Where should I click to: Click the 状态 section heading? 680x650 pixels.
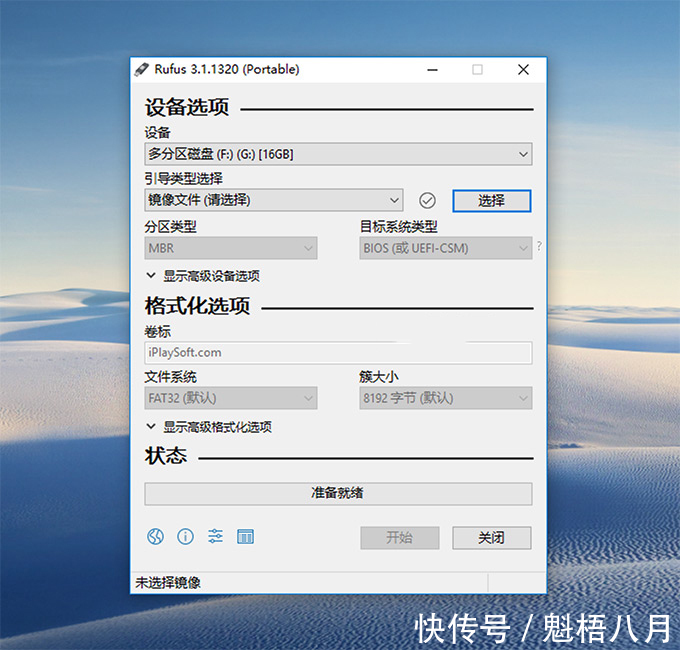[166, 456]
